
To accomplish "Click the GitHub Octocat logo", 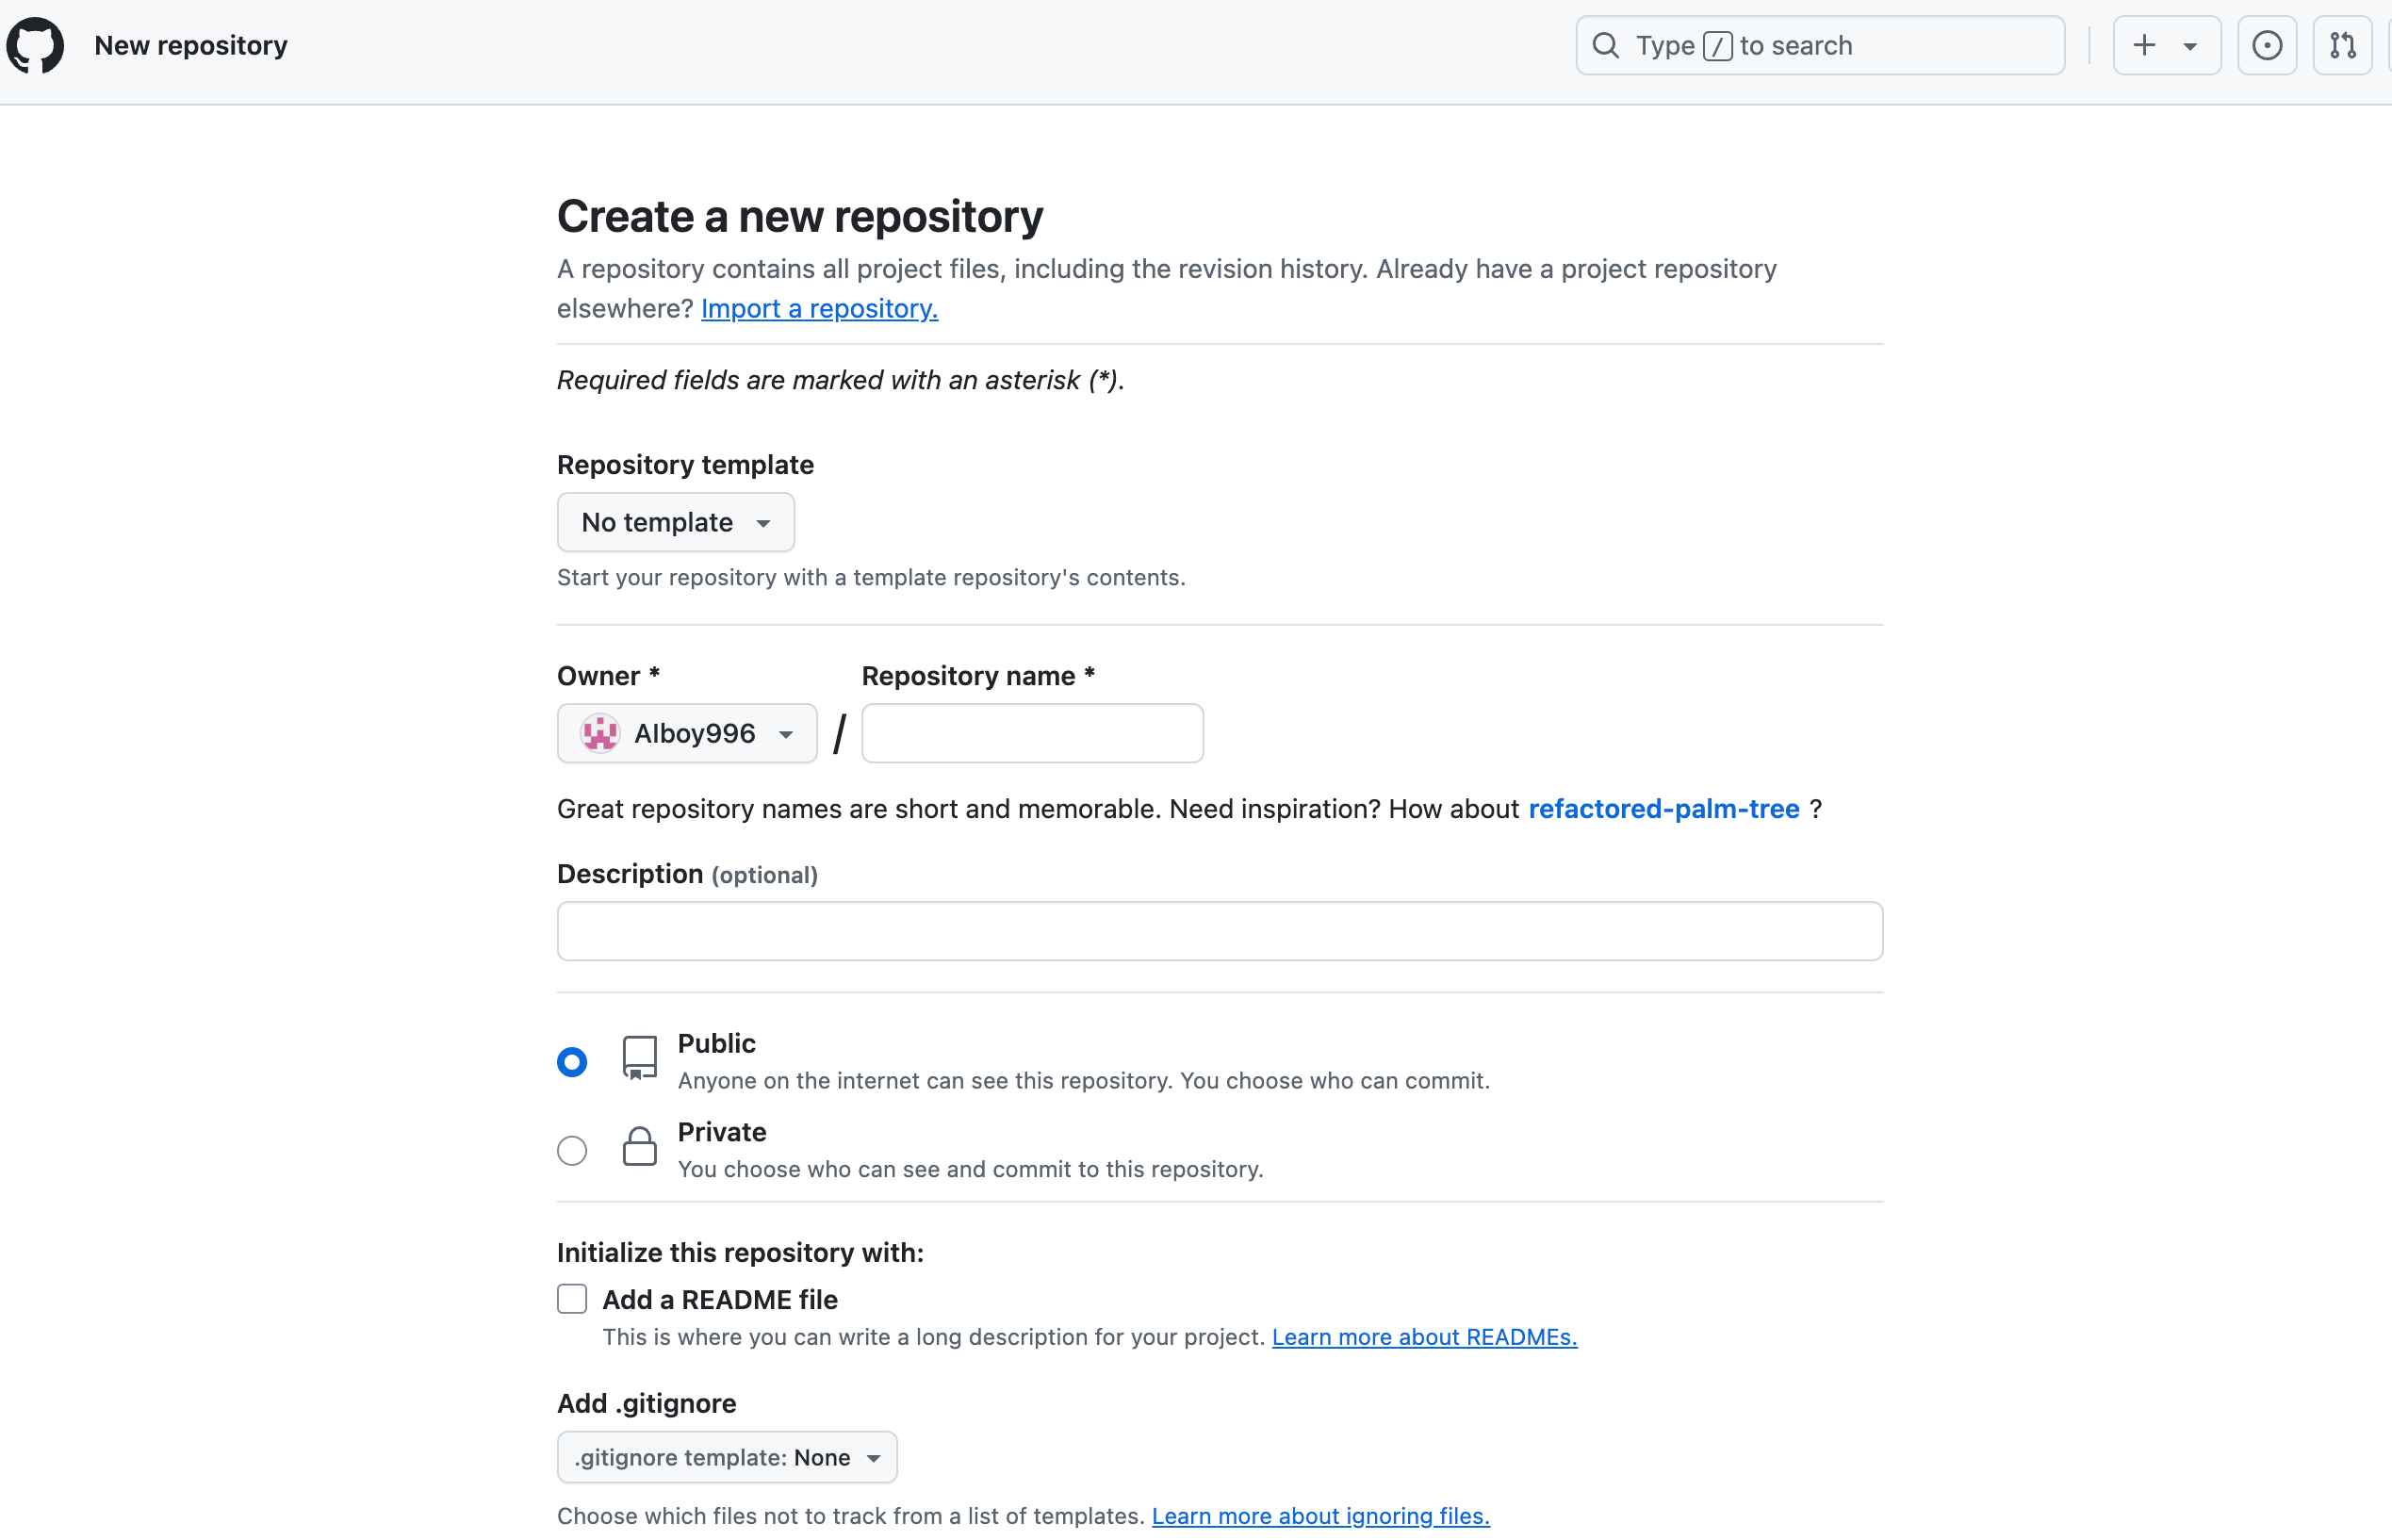I will pos(36,45).
